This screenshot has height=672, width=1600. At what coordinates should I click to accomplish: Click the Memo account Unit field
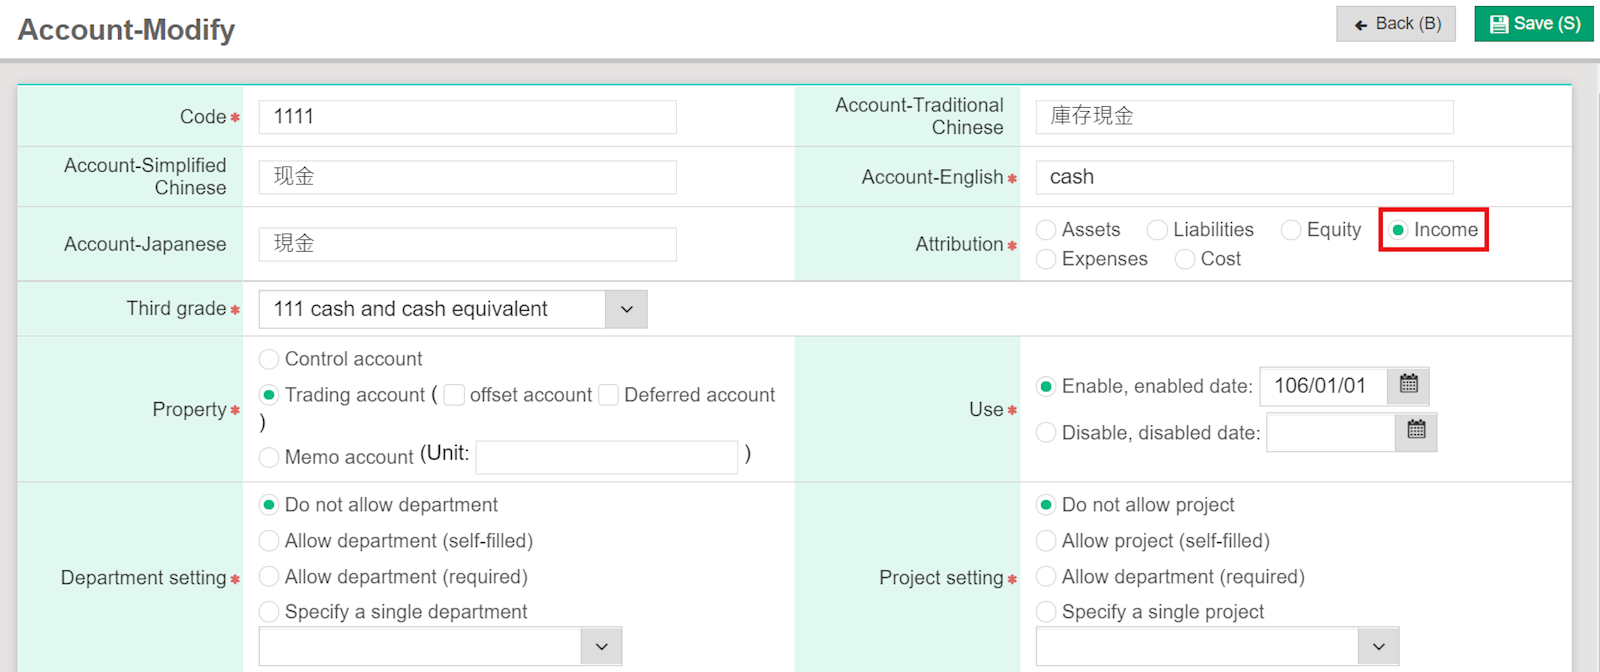606,457
